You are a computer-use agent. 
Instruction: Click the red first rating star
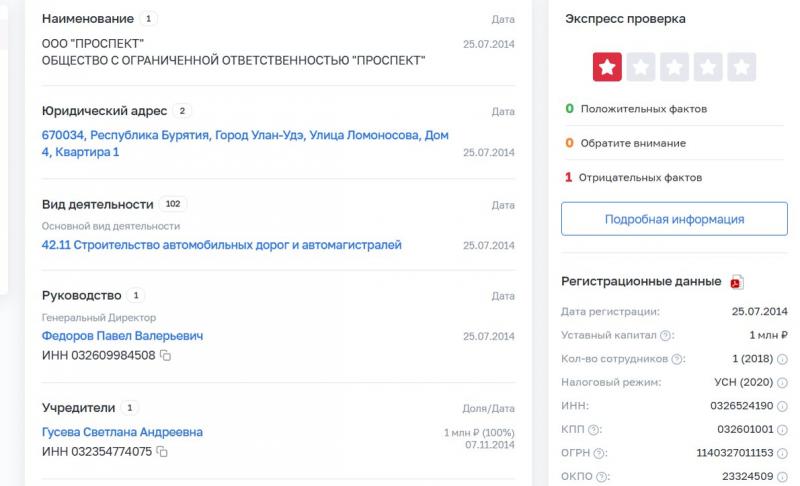[607, 67]
